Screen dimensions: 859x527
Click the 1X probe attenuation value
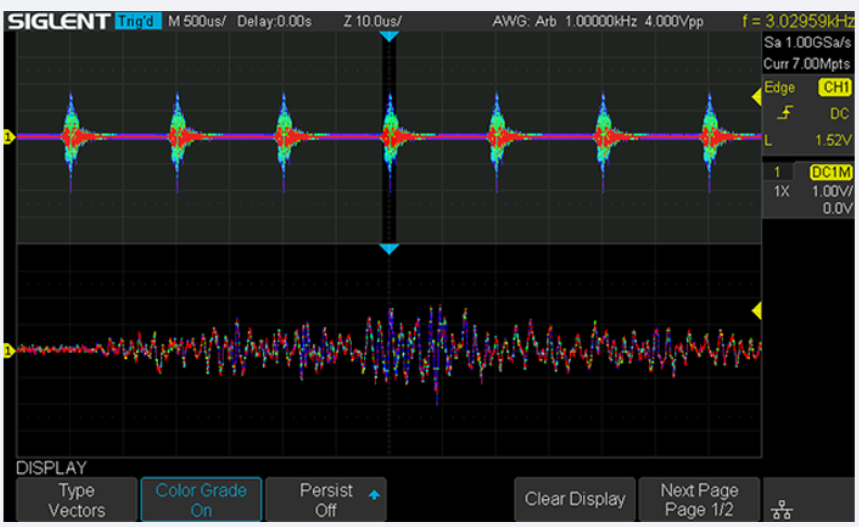(782, 191)
